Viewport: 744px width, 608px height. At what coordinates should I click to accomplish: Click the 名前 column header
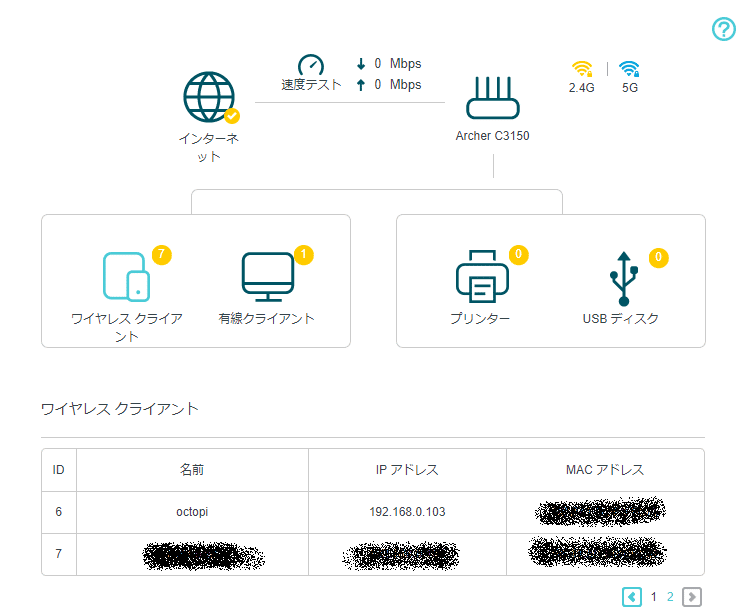pos(192,470)
